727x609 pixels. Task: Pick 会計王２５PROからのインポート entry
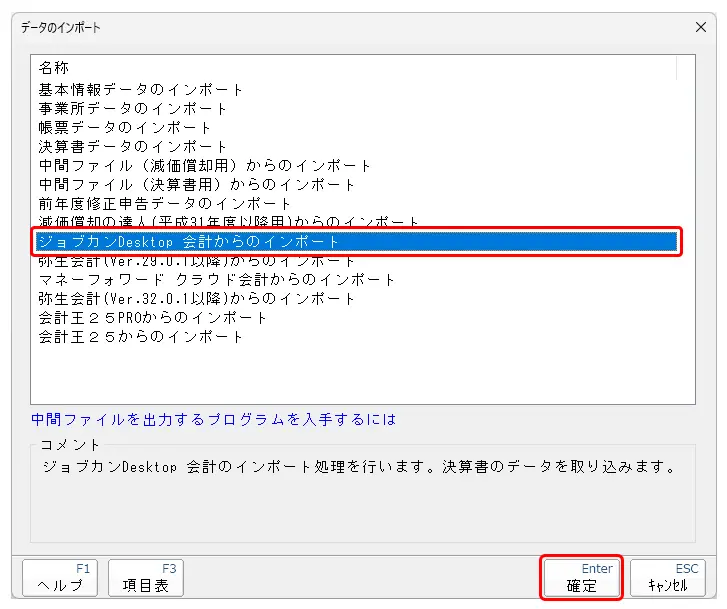(x=153, y=318)
